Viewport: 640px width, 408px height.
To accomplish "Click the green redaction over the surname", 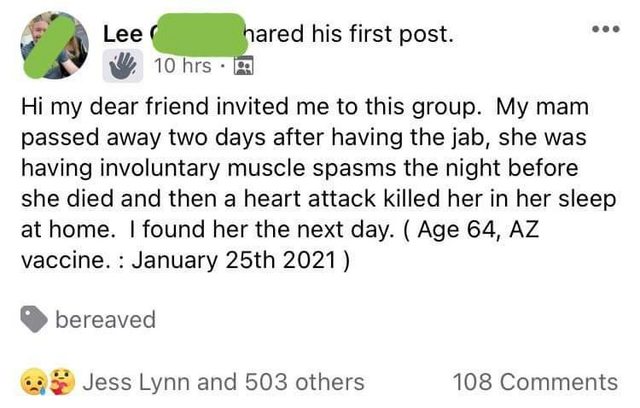I will tap(199, 34).
